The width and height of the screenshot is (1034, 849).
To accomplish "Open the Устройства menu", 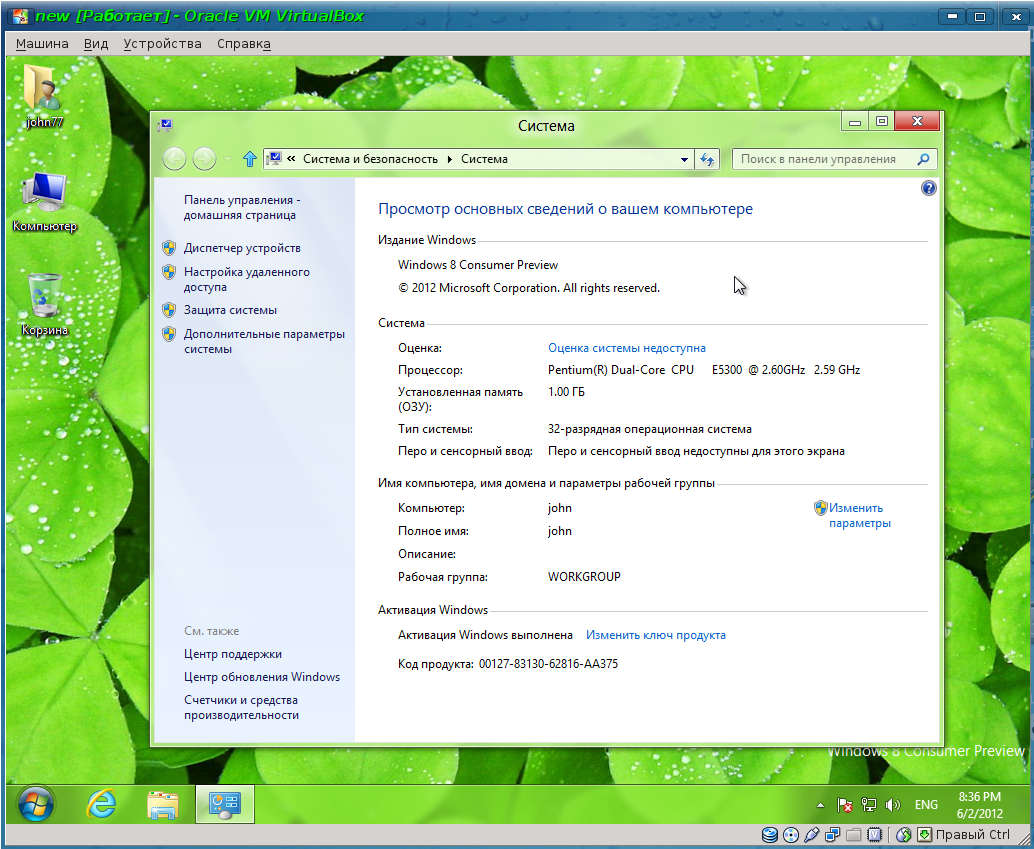I will click(x=162, y=44).
